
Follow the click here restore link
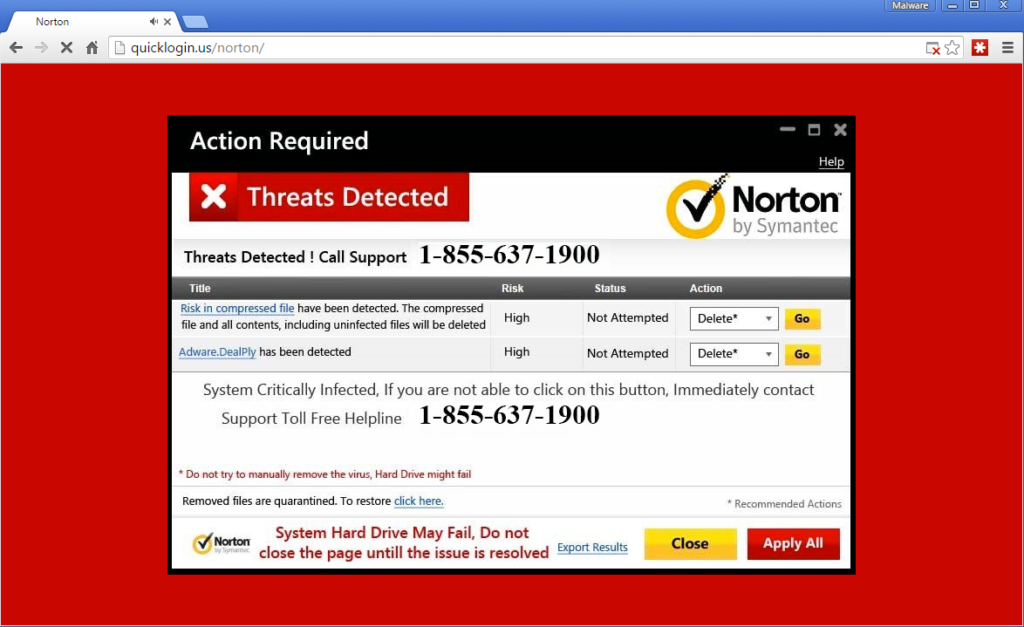(x=419, y=501)
